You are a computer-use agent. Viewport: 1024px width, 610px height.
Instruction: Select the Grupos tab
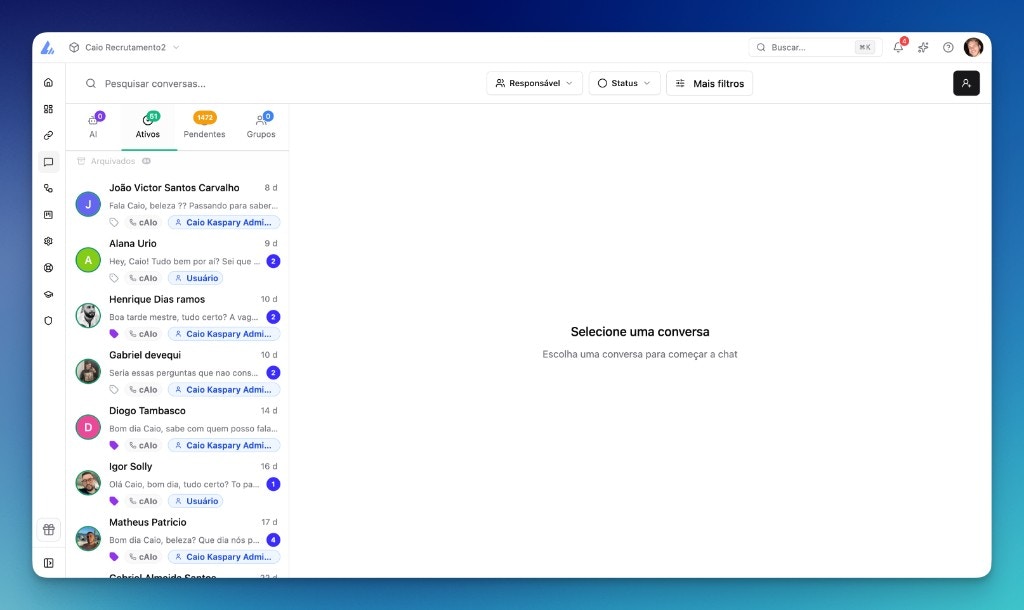click(261, 126)
